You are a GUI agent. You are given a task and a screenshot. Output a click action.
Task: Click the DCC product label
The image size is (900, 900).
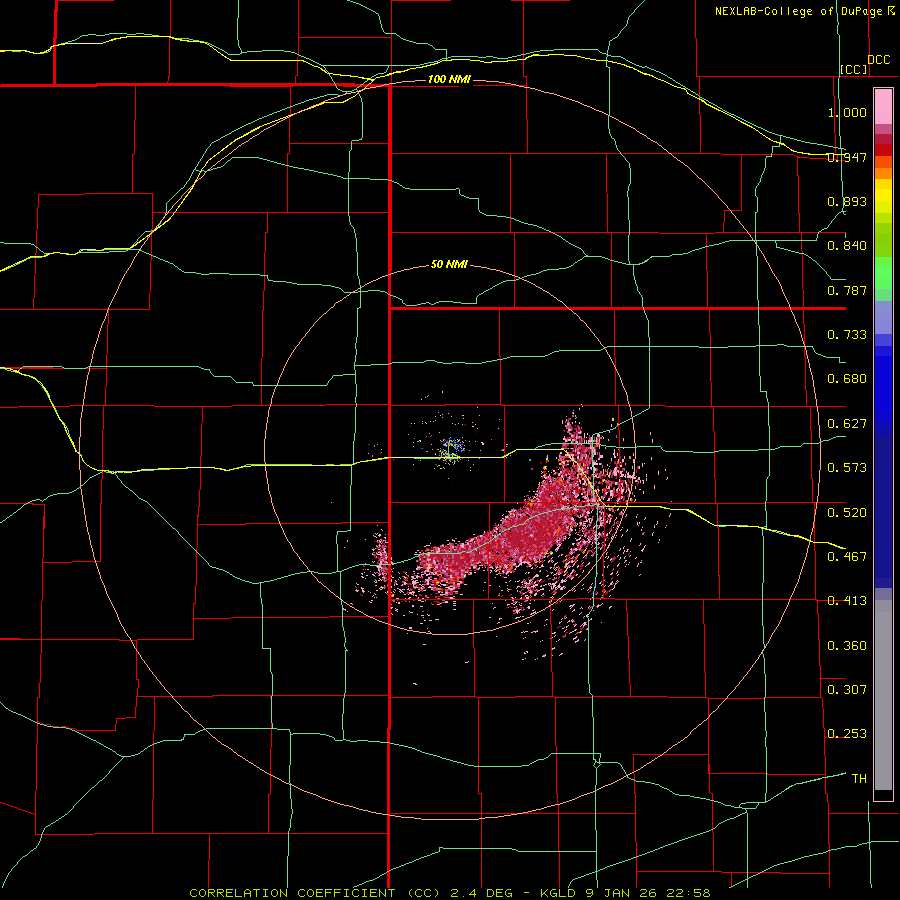point(879,60)
